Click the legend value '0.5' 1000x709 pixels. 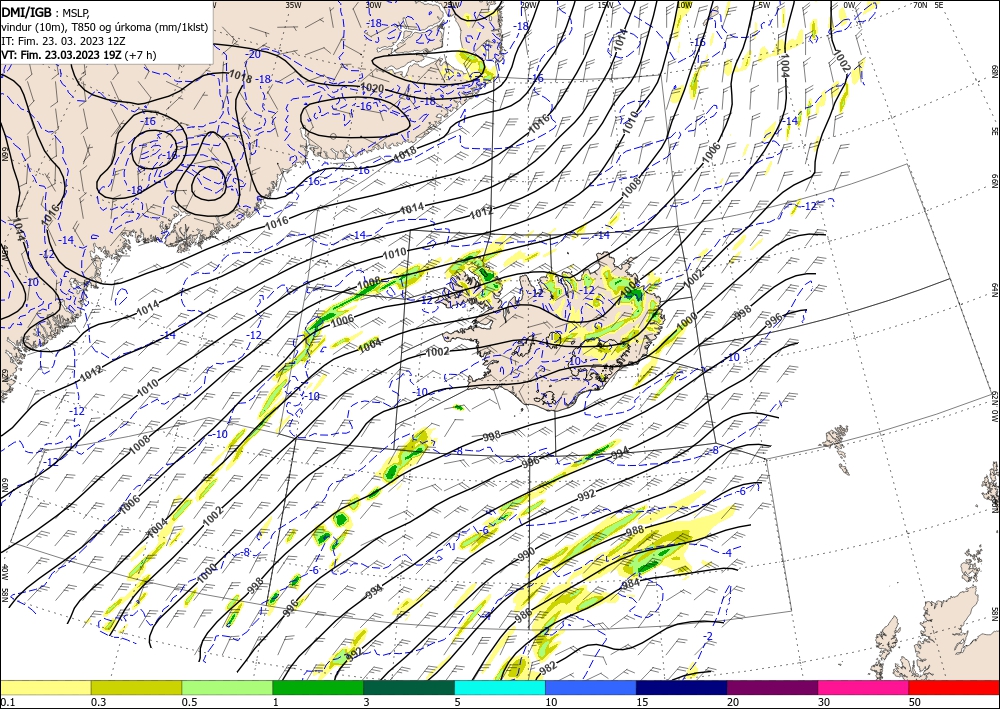click(x=189, y=702)
